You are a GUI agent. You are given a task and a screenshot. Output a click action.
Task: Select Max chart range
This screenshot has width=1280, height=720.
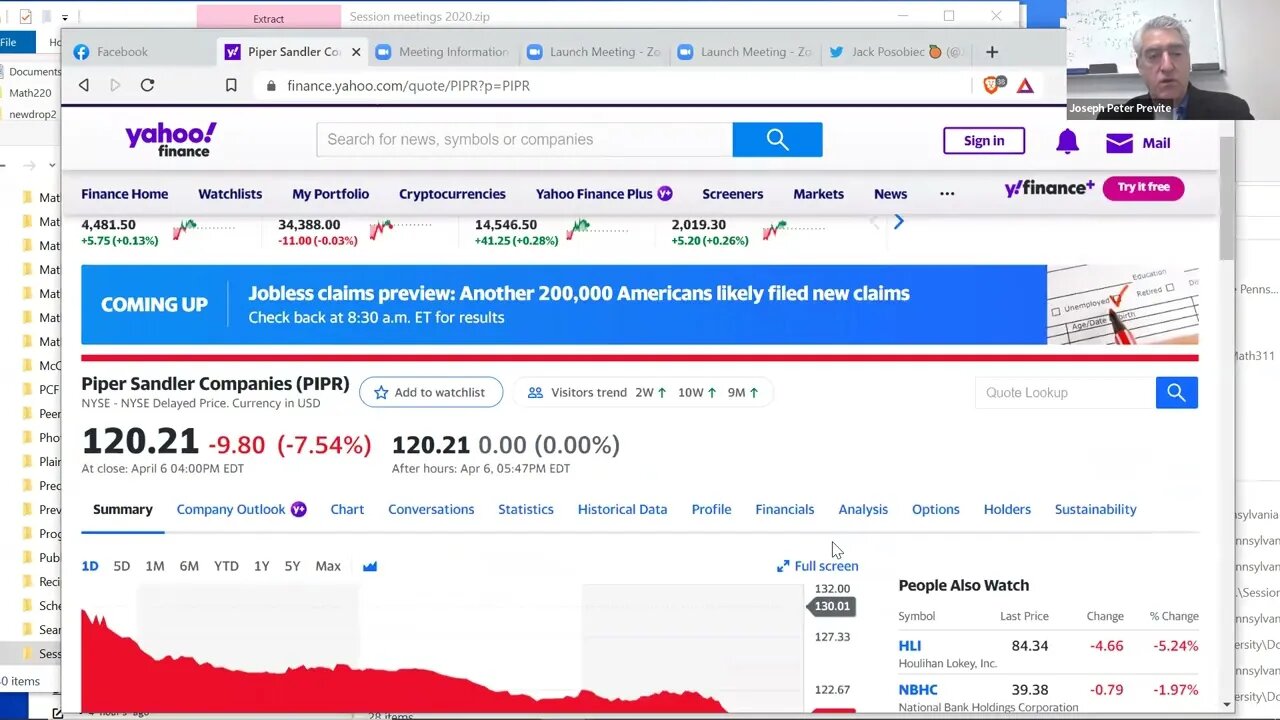(328, 566)
